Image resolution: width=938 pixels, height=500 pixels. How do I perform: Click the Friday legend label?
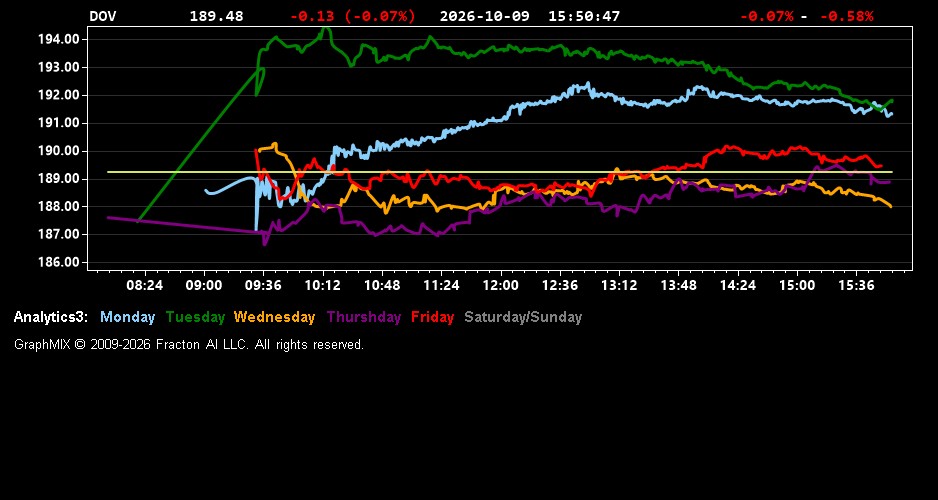point(433,317)
